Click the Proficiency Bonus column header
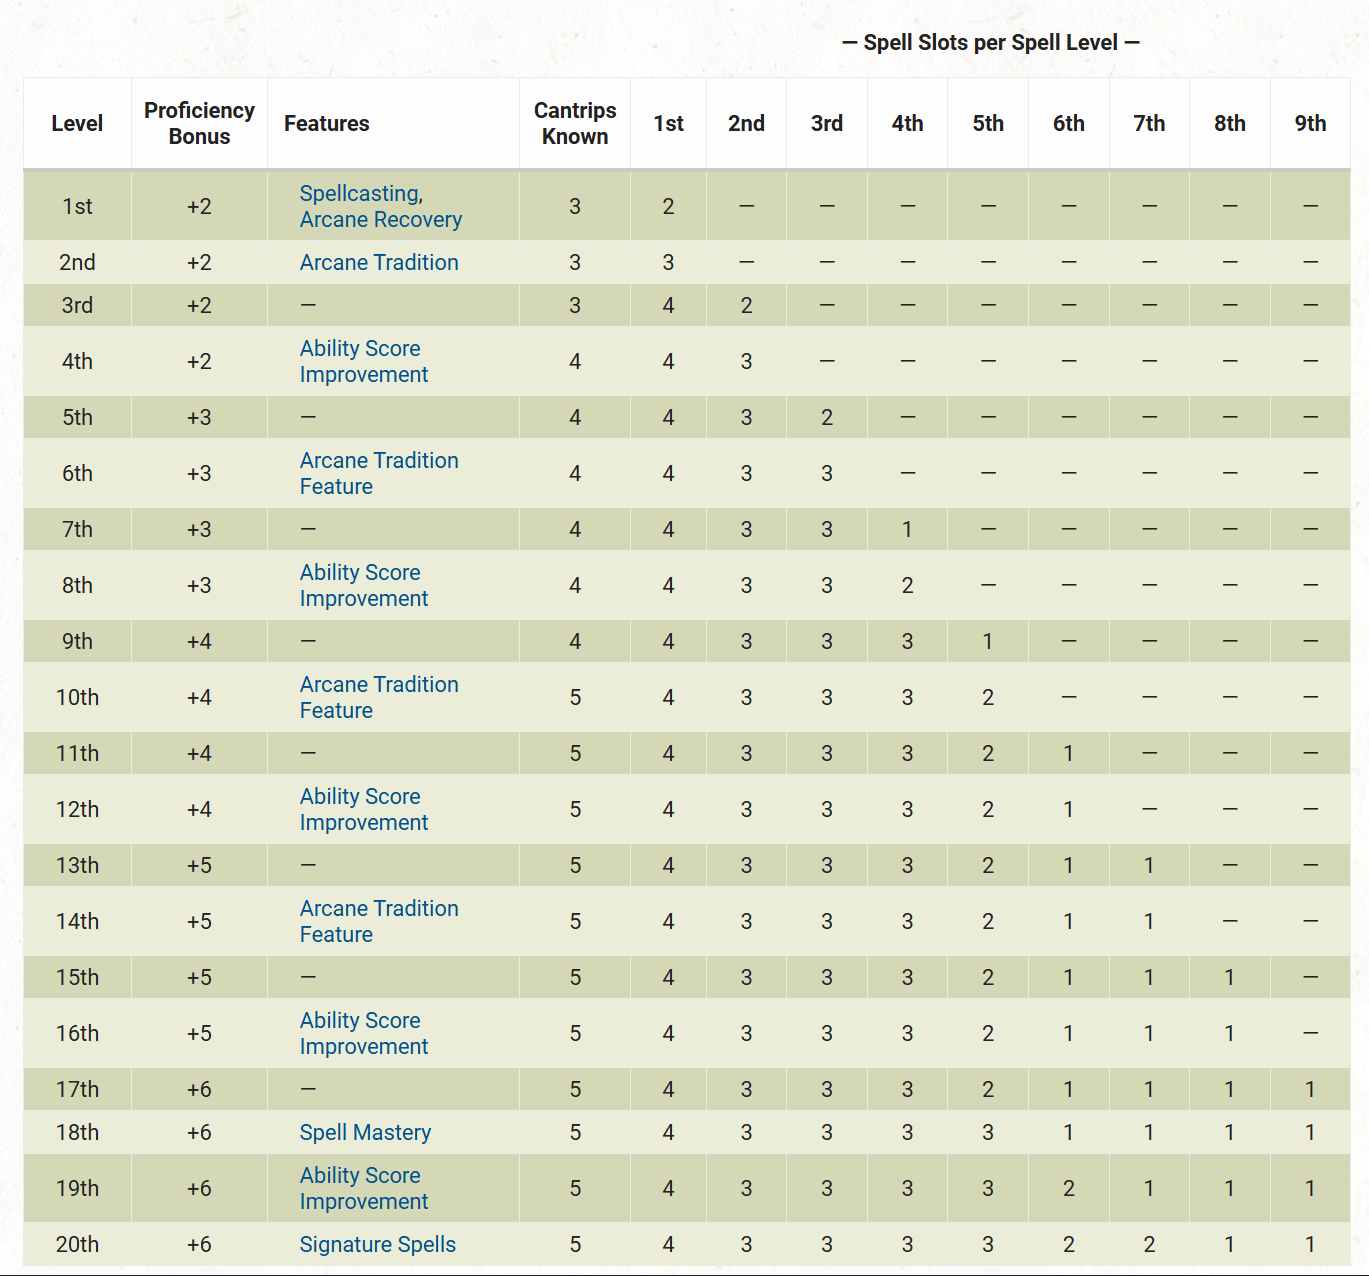 [199, 123]
